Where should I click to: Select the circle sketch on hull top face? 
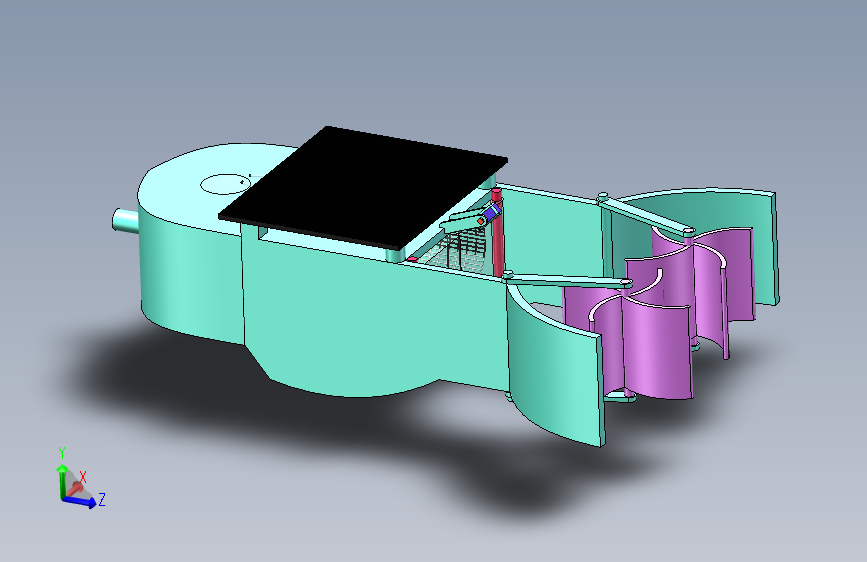(x=226, y=184)
